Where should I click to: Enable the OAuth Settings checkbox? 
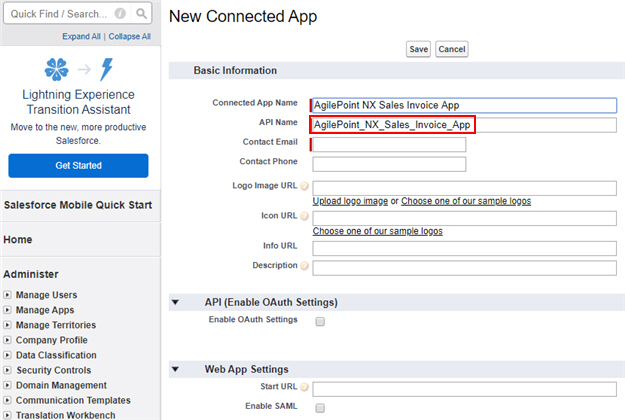tap(320, 322)
